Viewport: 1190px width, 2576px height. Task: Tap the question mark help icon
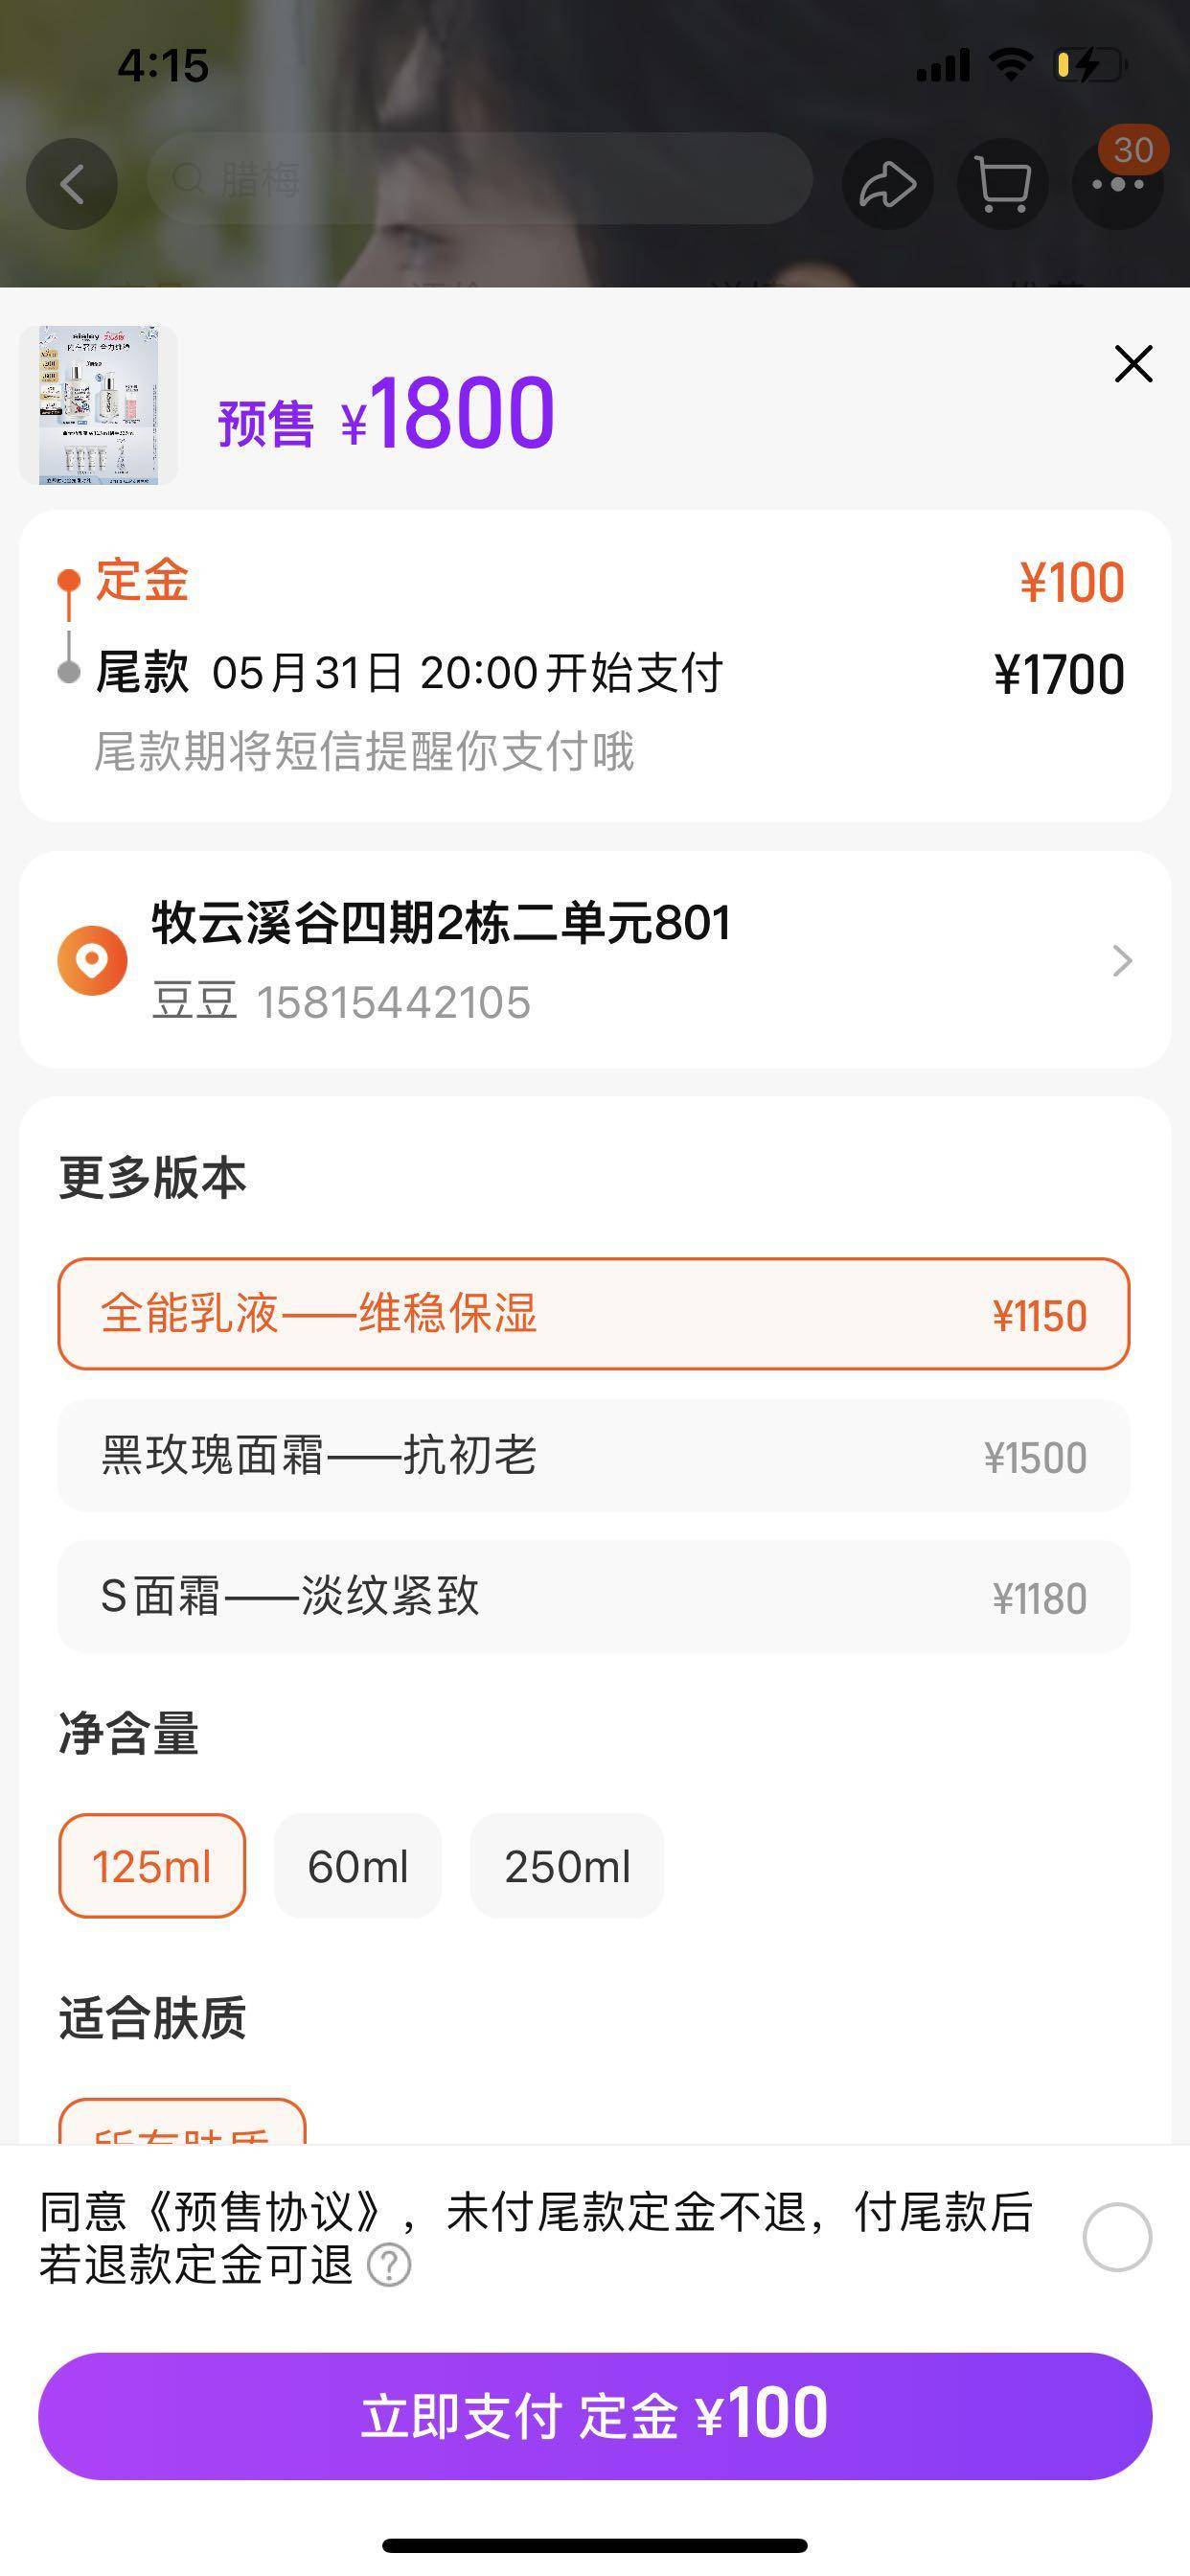pos(389,2265)
